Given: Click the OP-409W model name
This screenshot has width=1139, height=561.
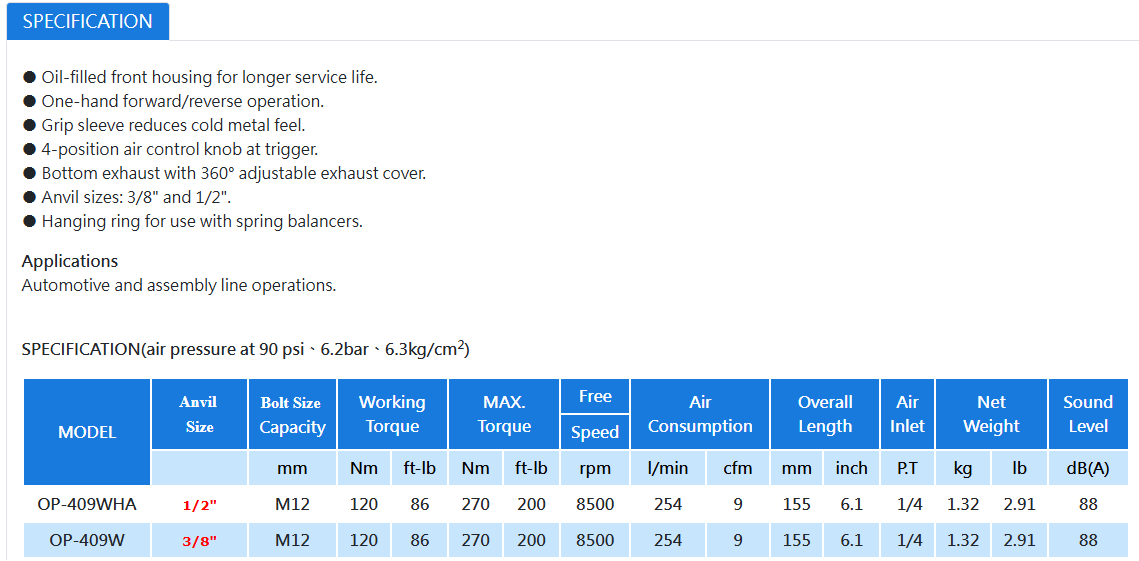Looking at the screenshot, I should tap(87, 541).
